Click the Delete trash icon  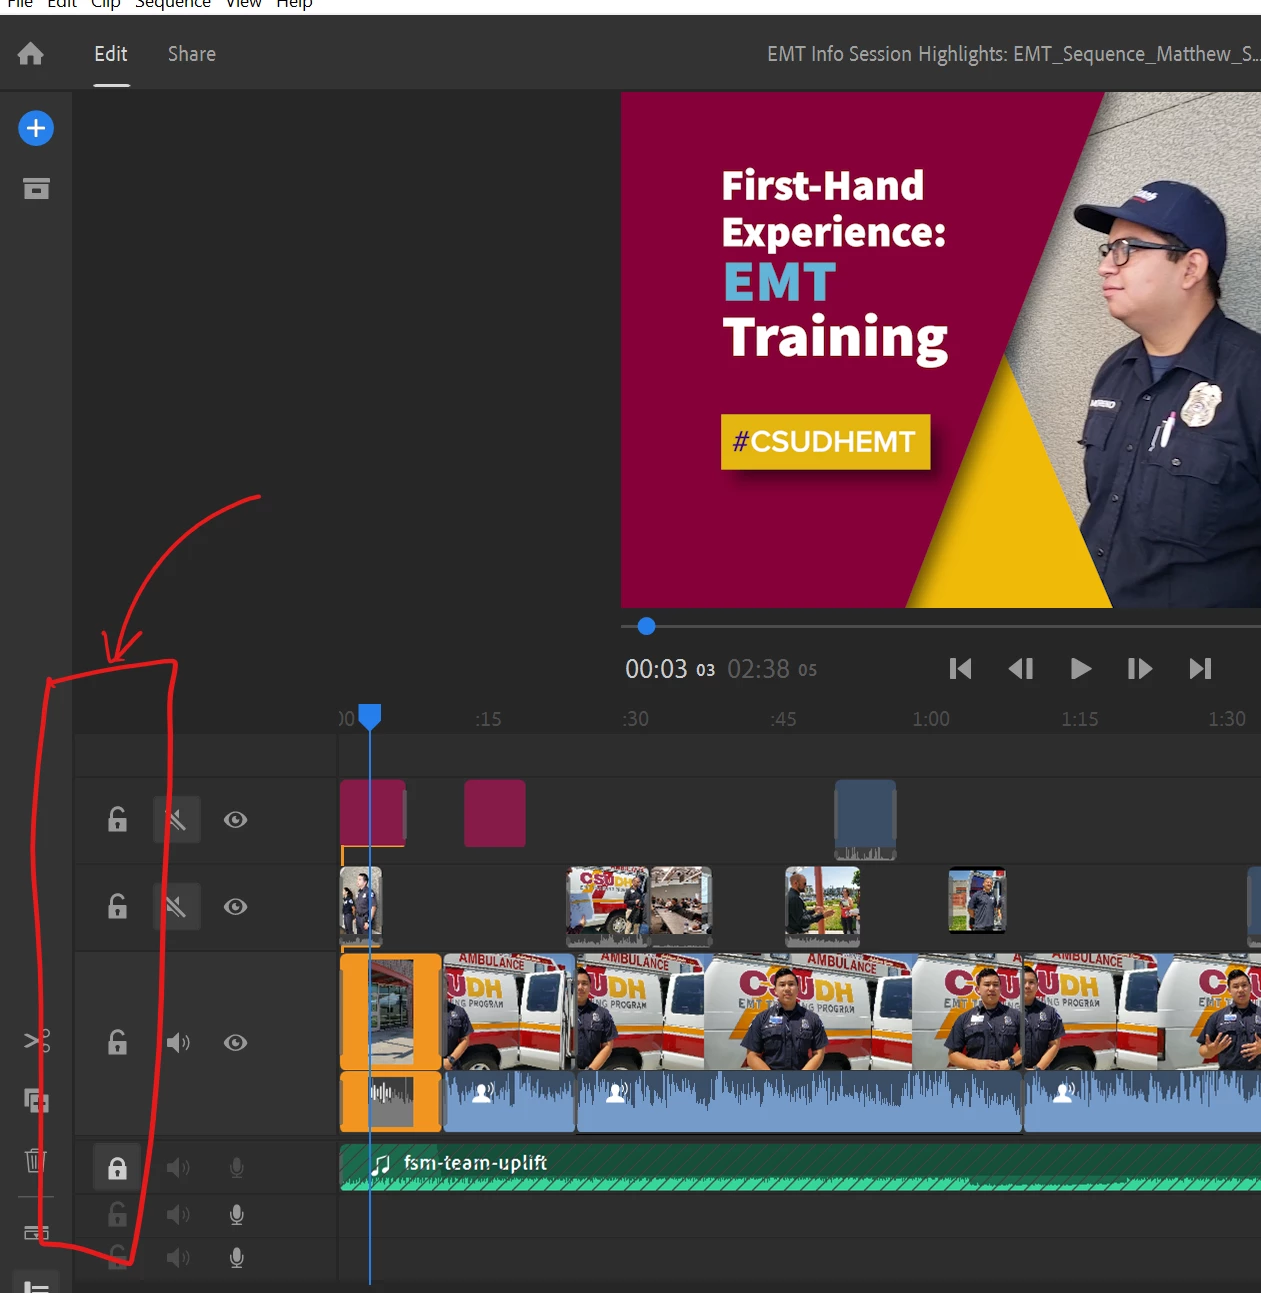35,1160
